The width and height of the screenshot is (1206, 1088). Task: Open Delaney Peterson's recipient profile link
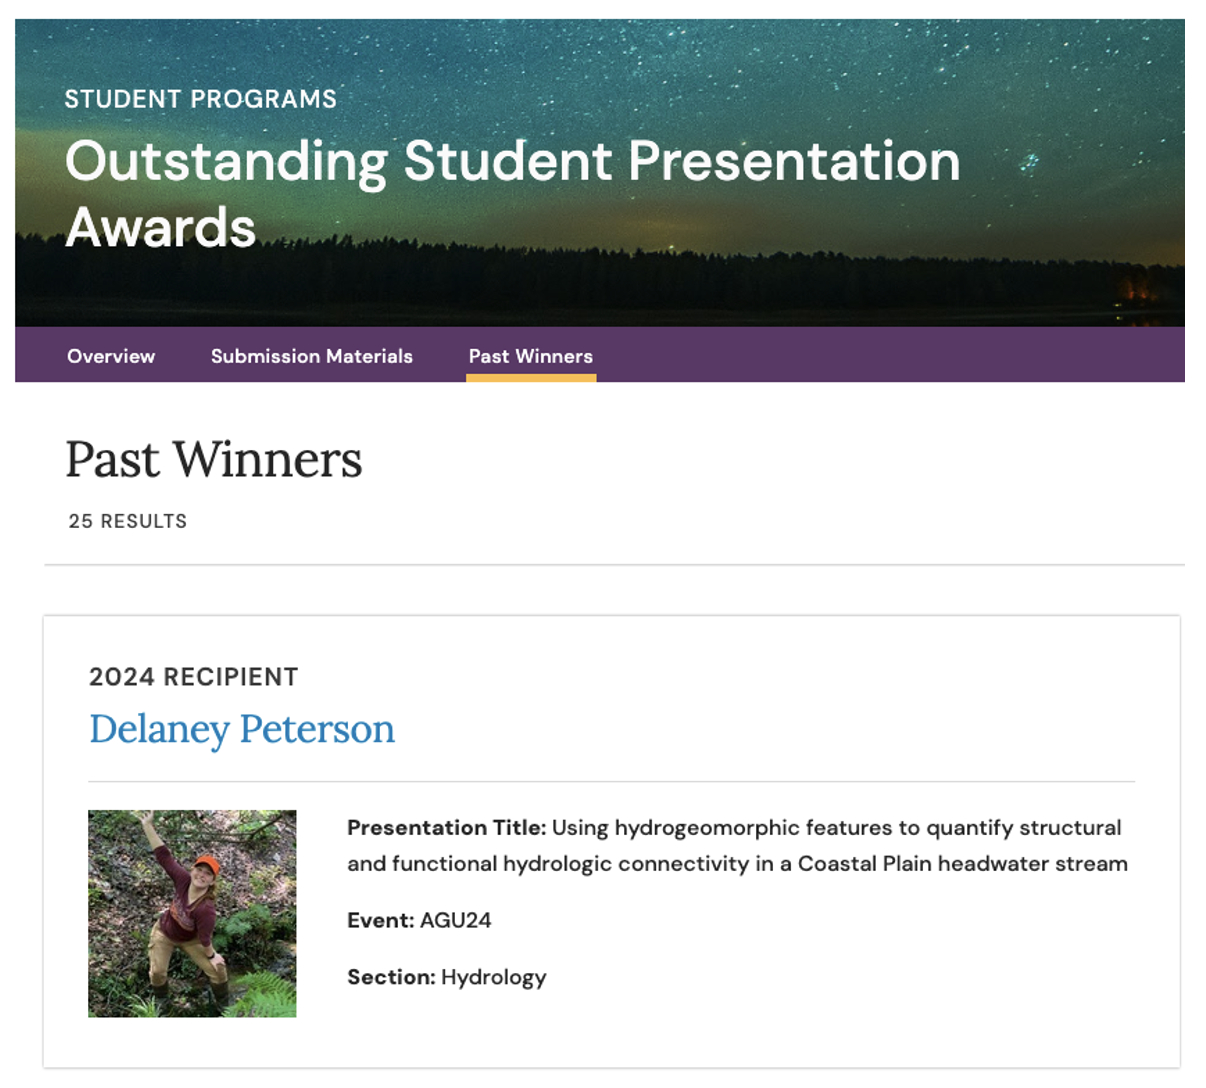click(242, 729)
